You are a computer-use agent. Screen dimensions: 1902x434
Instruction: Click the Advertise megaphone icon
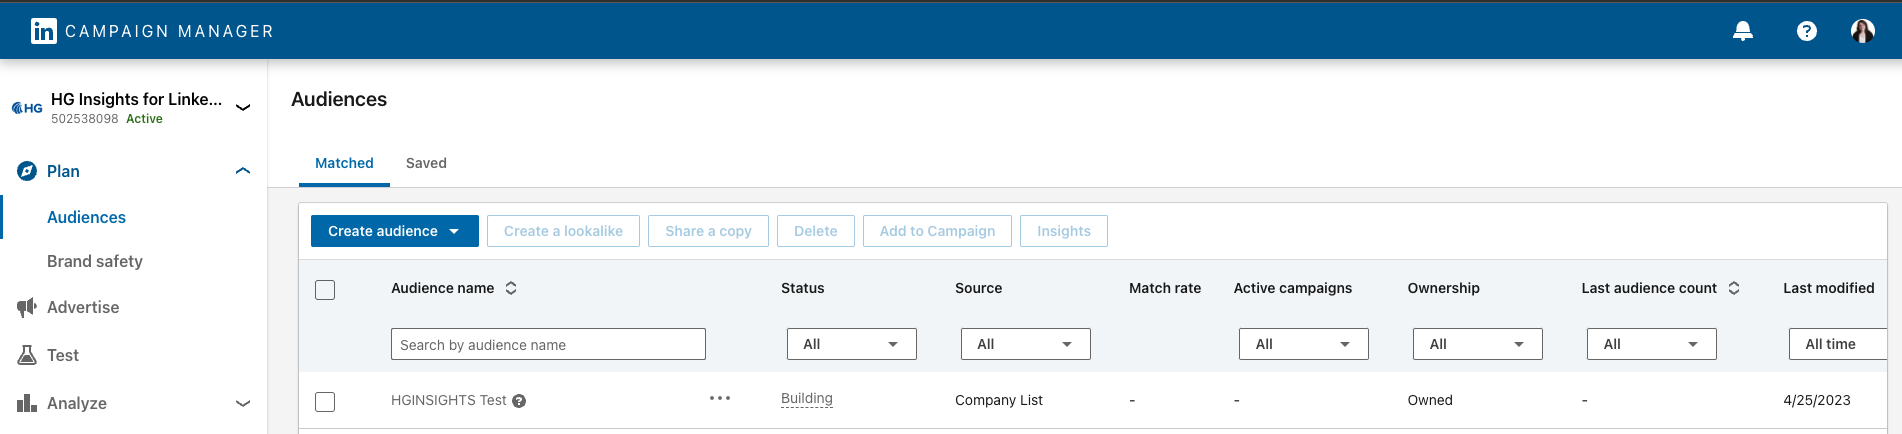click(x=27, y=307)
